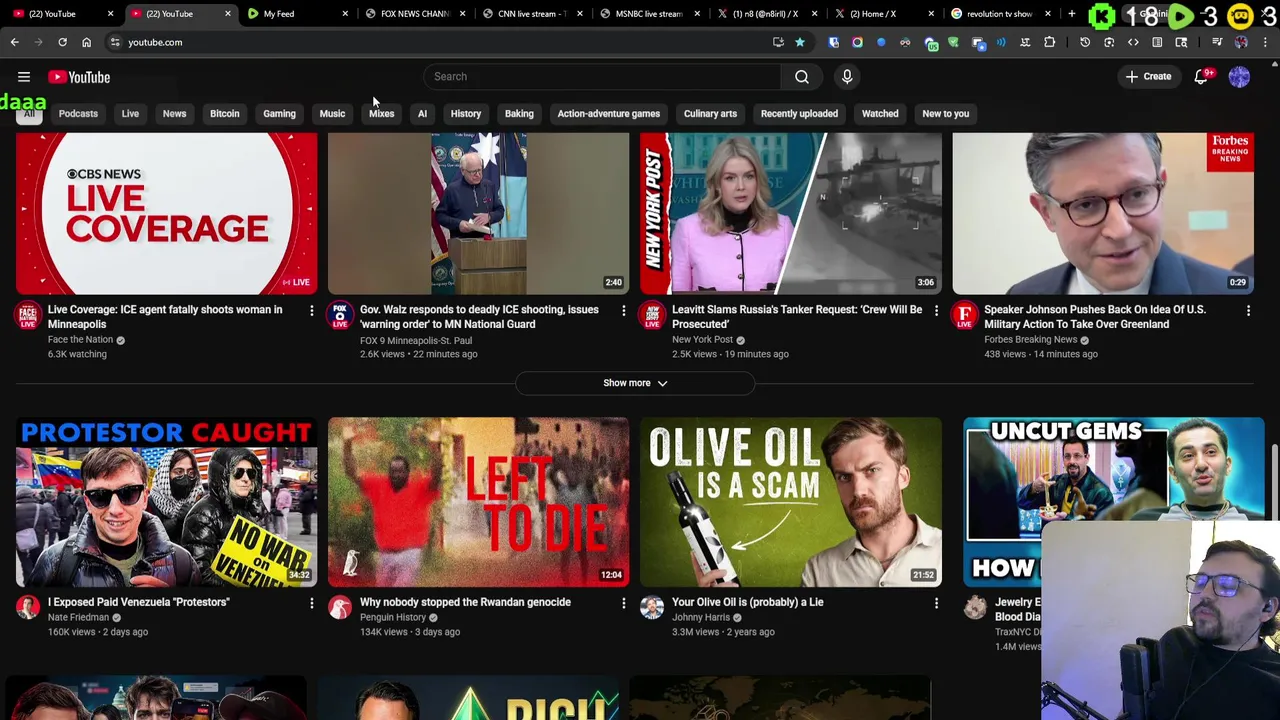Open 'Your Olive Oil is (probably) a Lie' title
The width and height of the screenshot is (1280, 720).
pyautogui.click(x=748, y=602)
